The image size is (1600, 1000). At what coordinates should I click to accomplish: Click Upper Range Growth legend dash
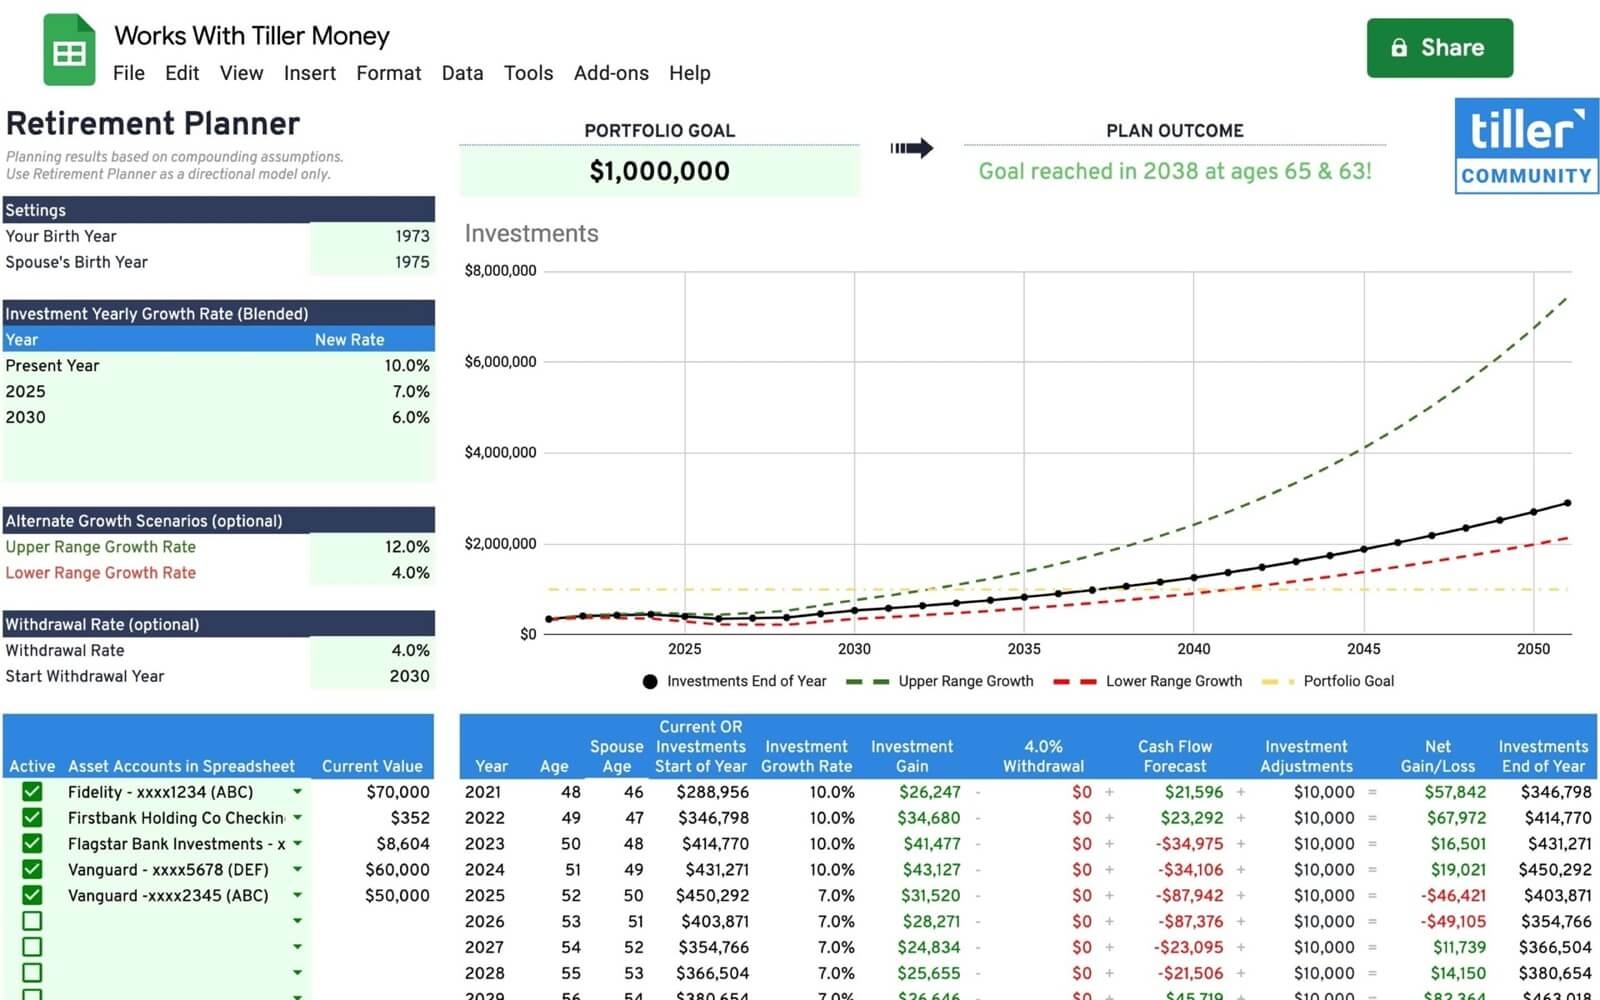pyautogui.click(x=867, y=682)
